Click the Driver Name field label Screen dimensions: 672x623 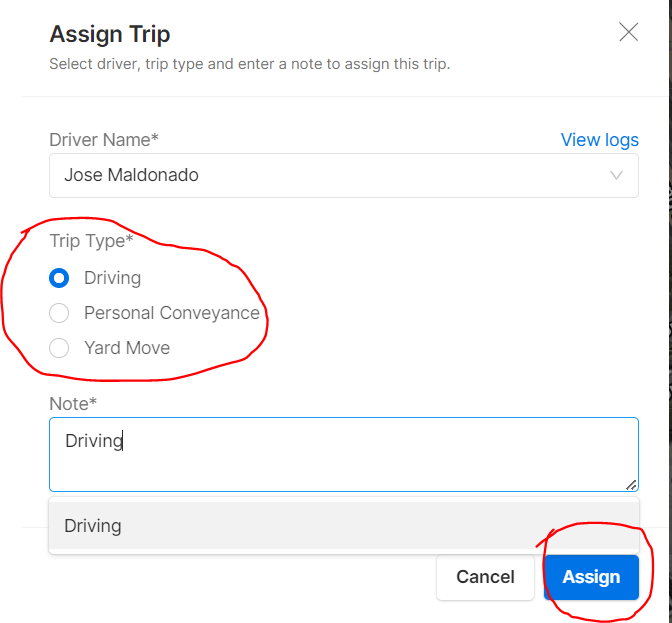pyautogui.click(x=104, y=140)
